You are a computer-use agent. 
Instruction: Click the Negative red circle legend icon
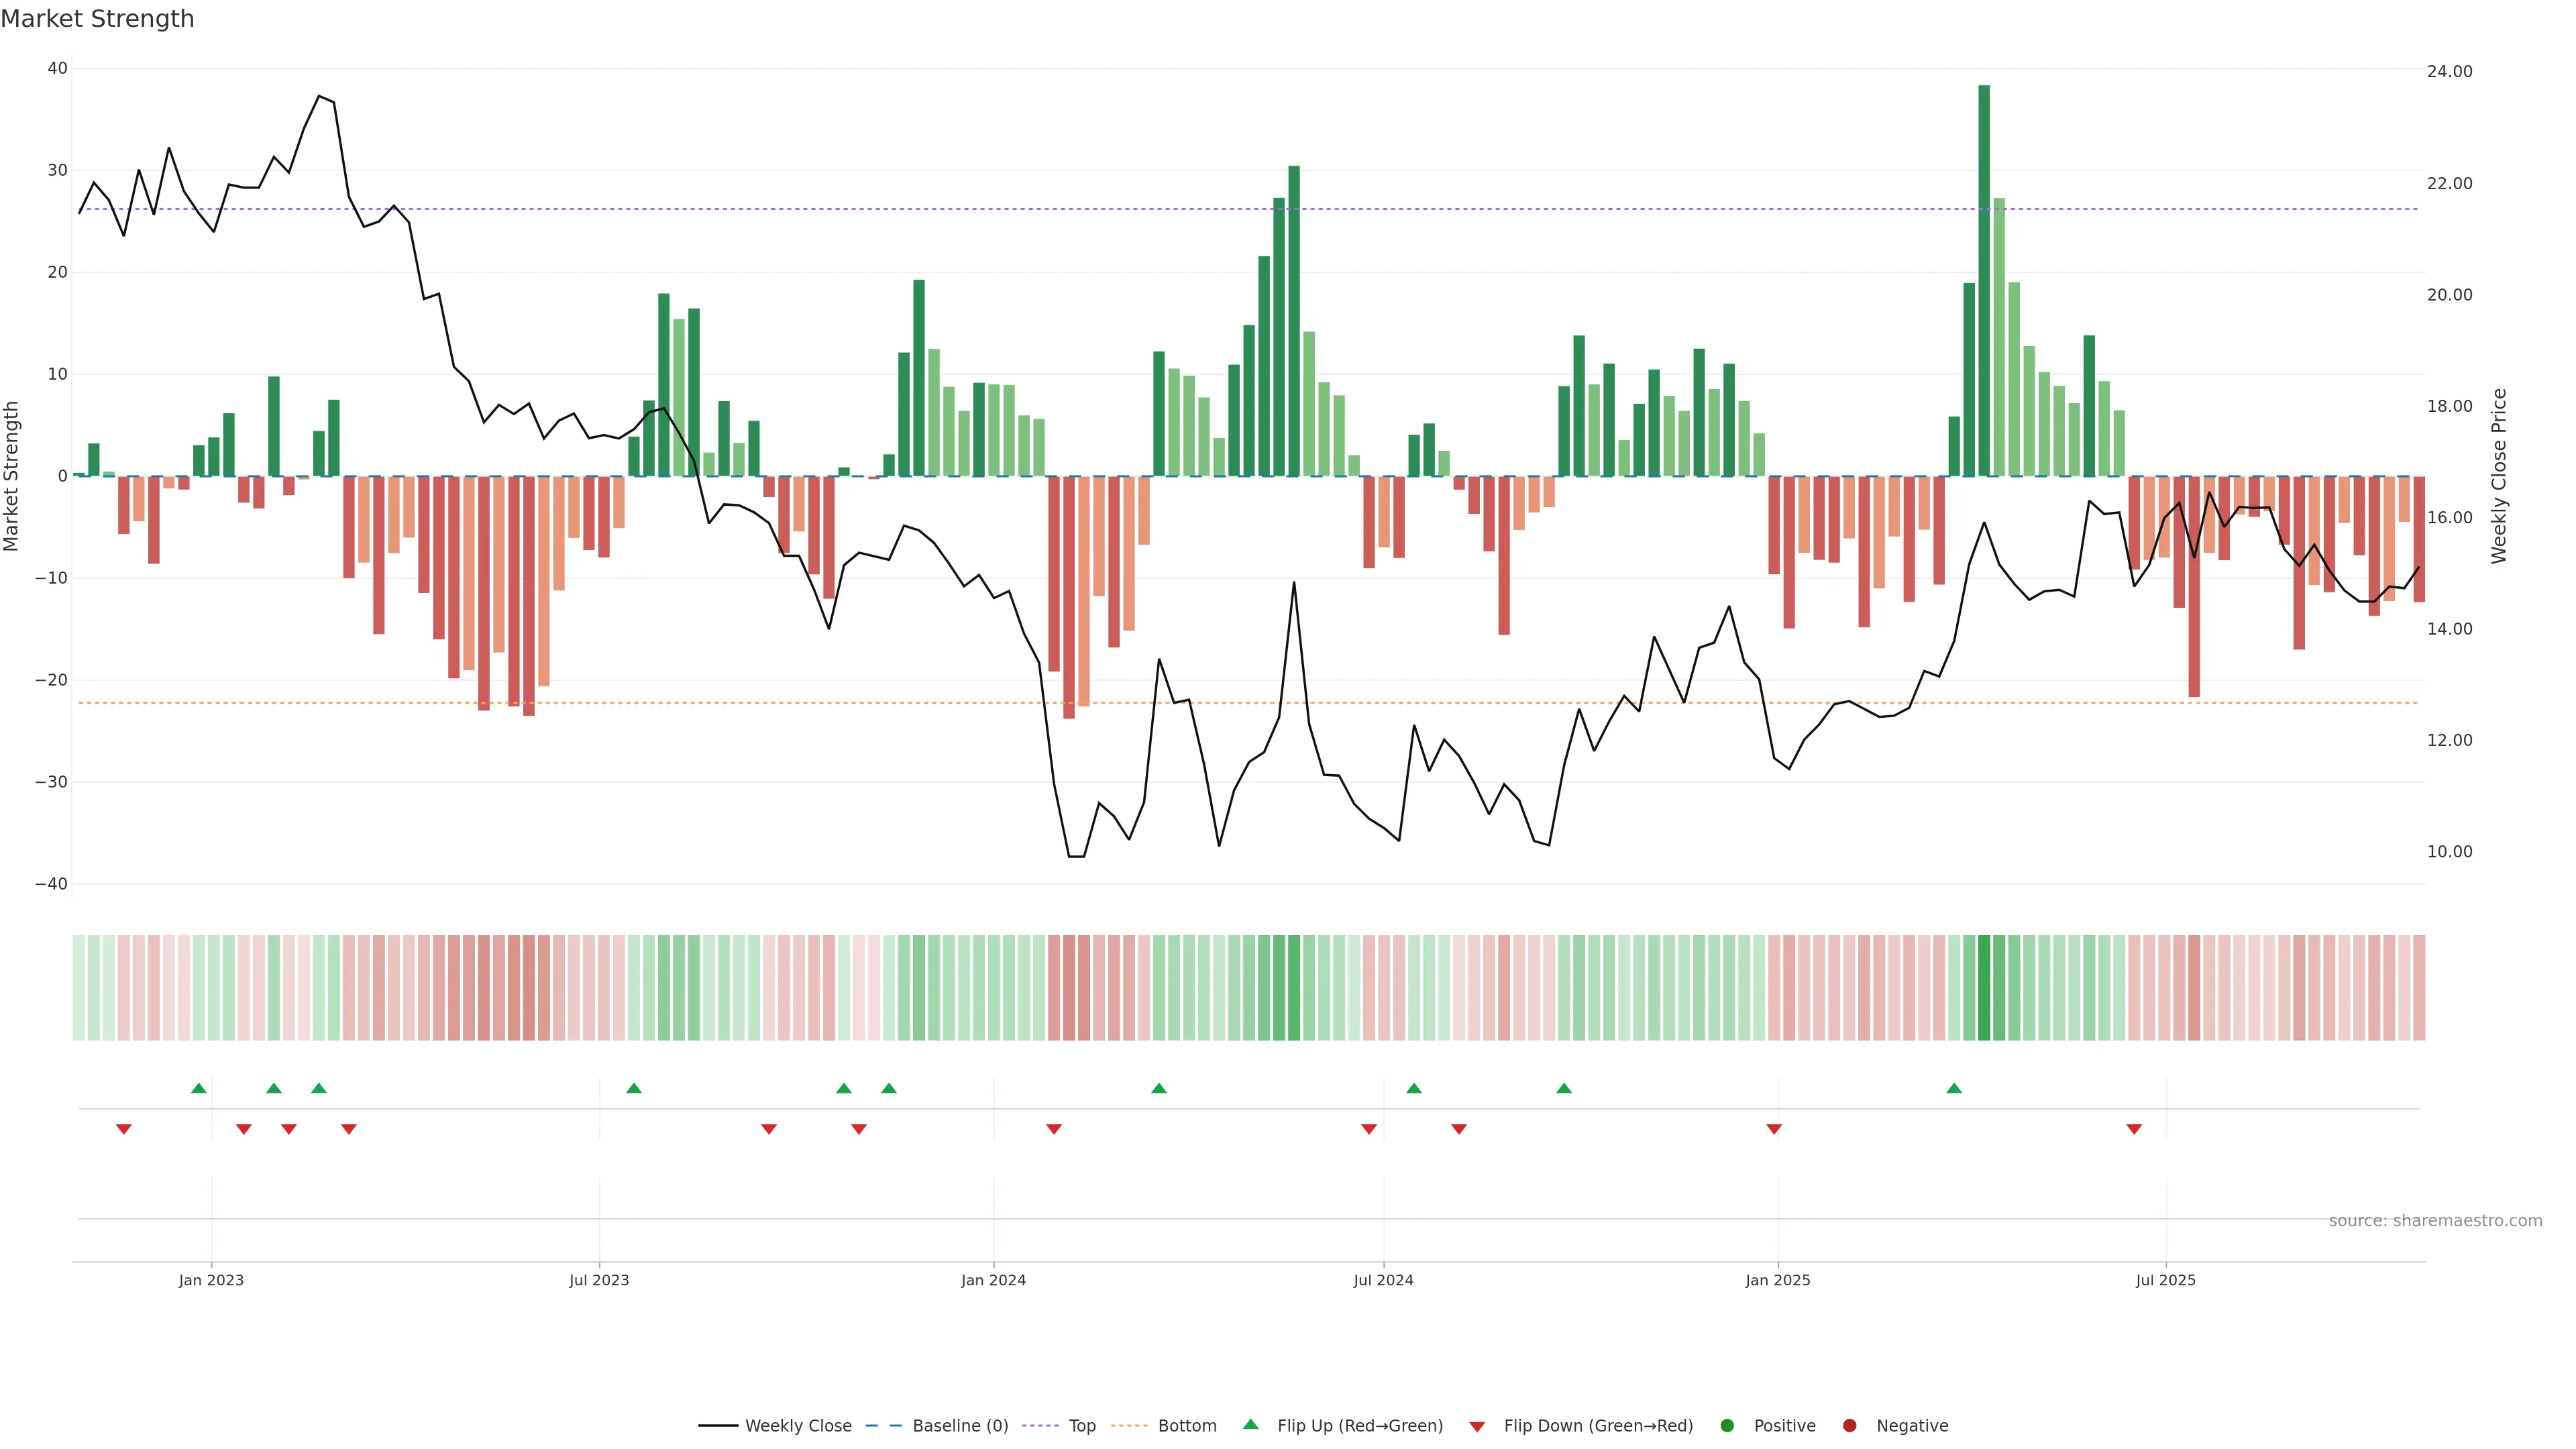click(1849, 1425)
